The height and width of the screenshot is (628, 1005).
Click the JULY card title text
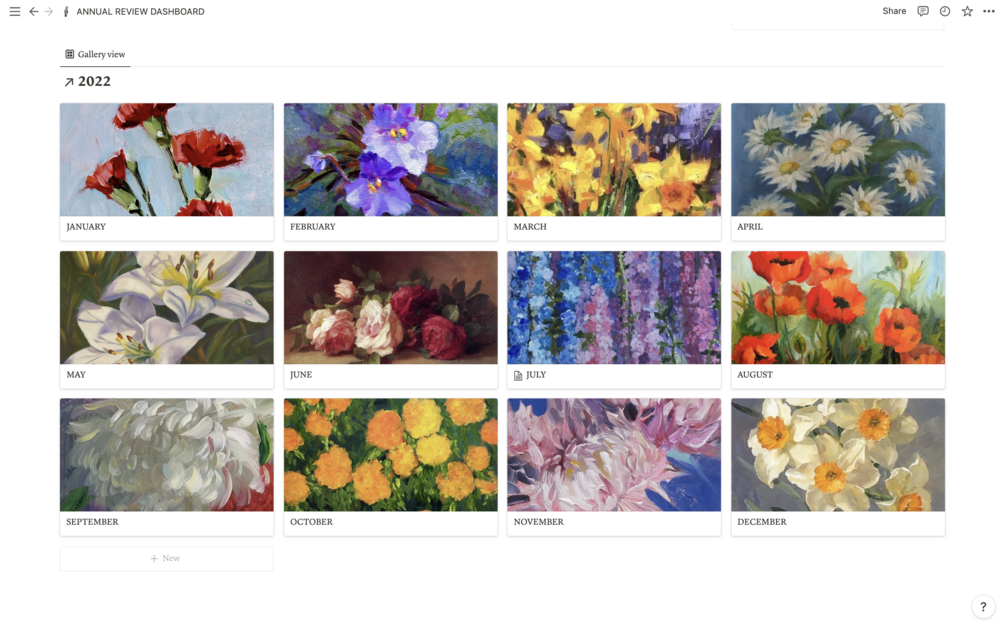tap(536, 375)
